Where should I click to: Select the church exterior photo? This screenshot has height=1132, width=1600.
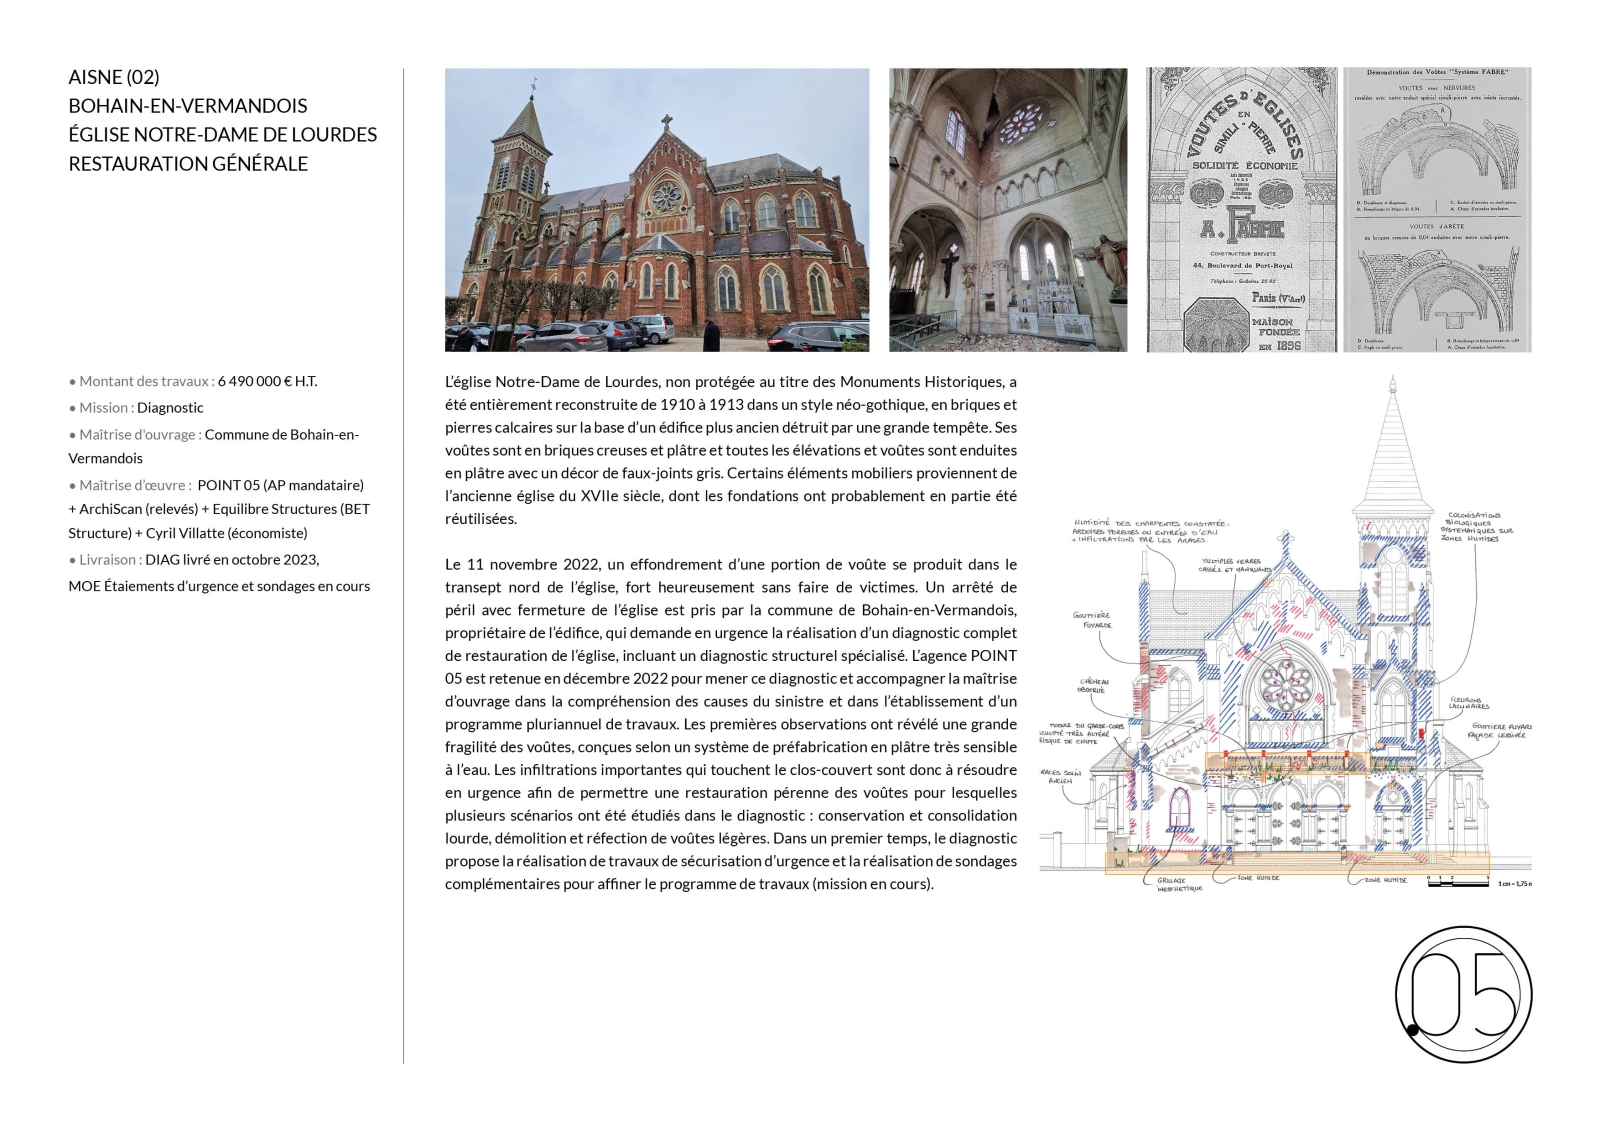pos(656,210)
